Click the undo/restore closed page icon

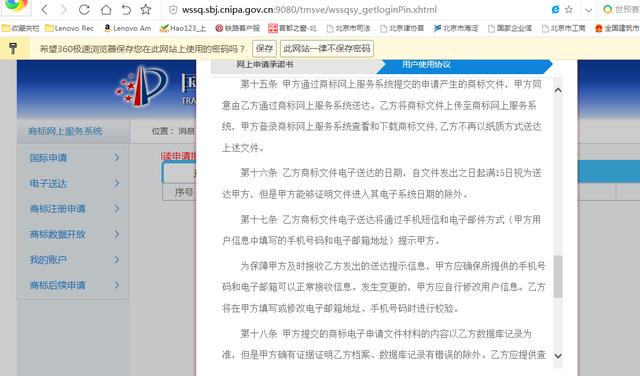tap(126, 9)
